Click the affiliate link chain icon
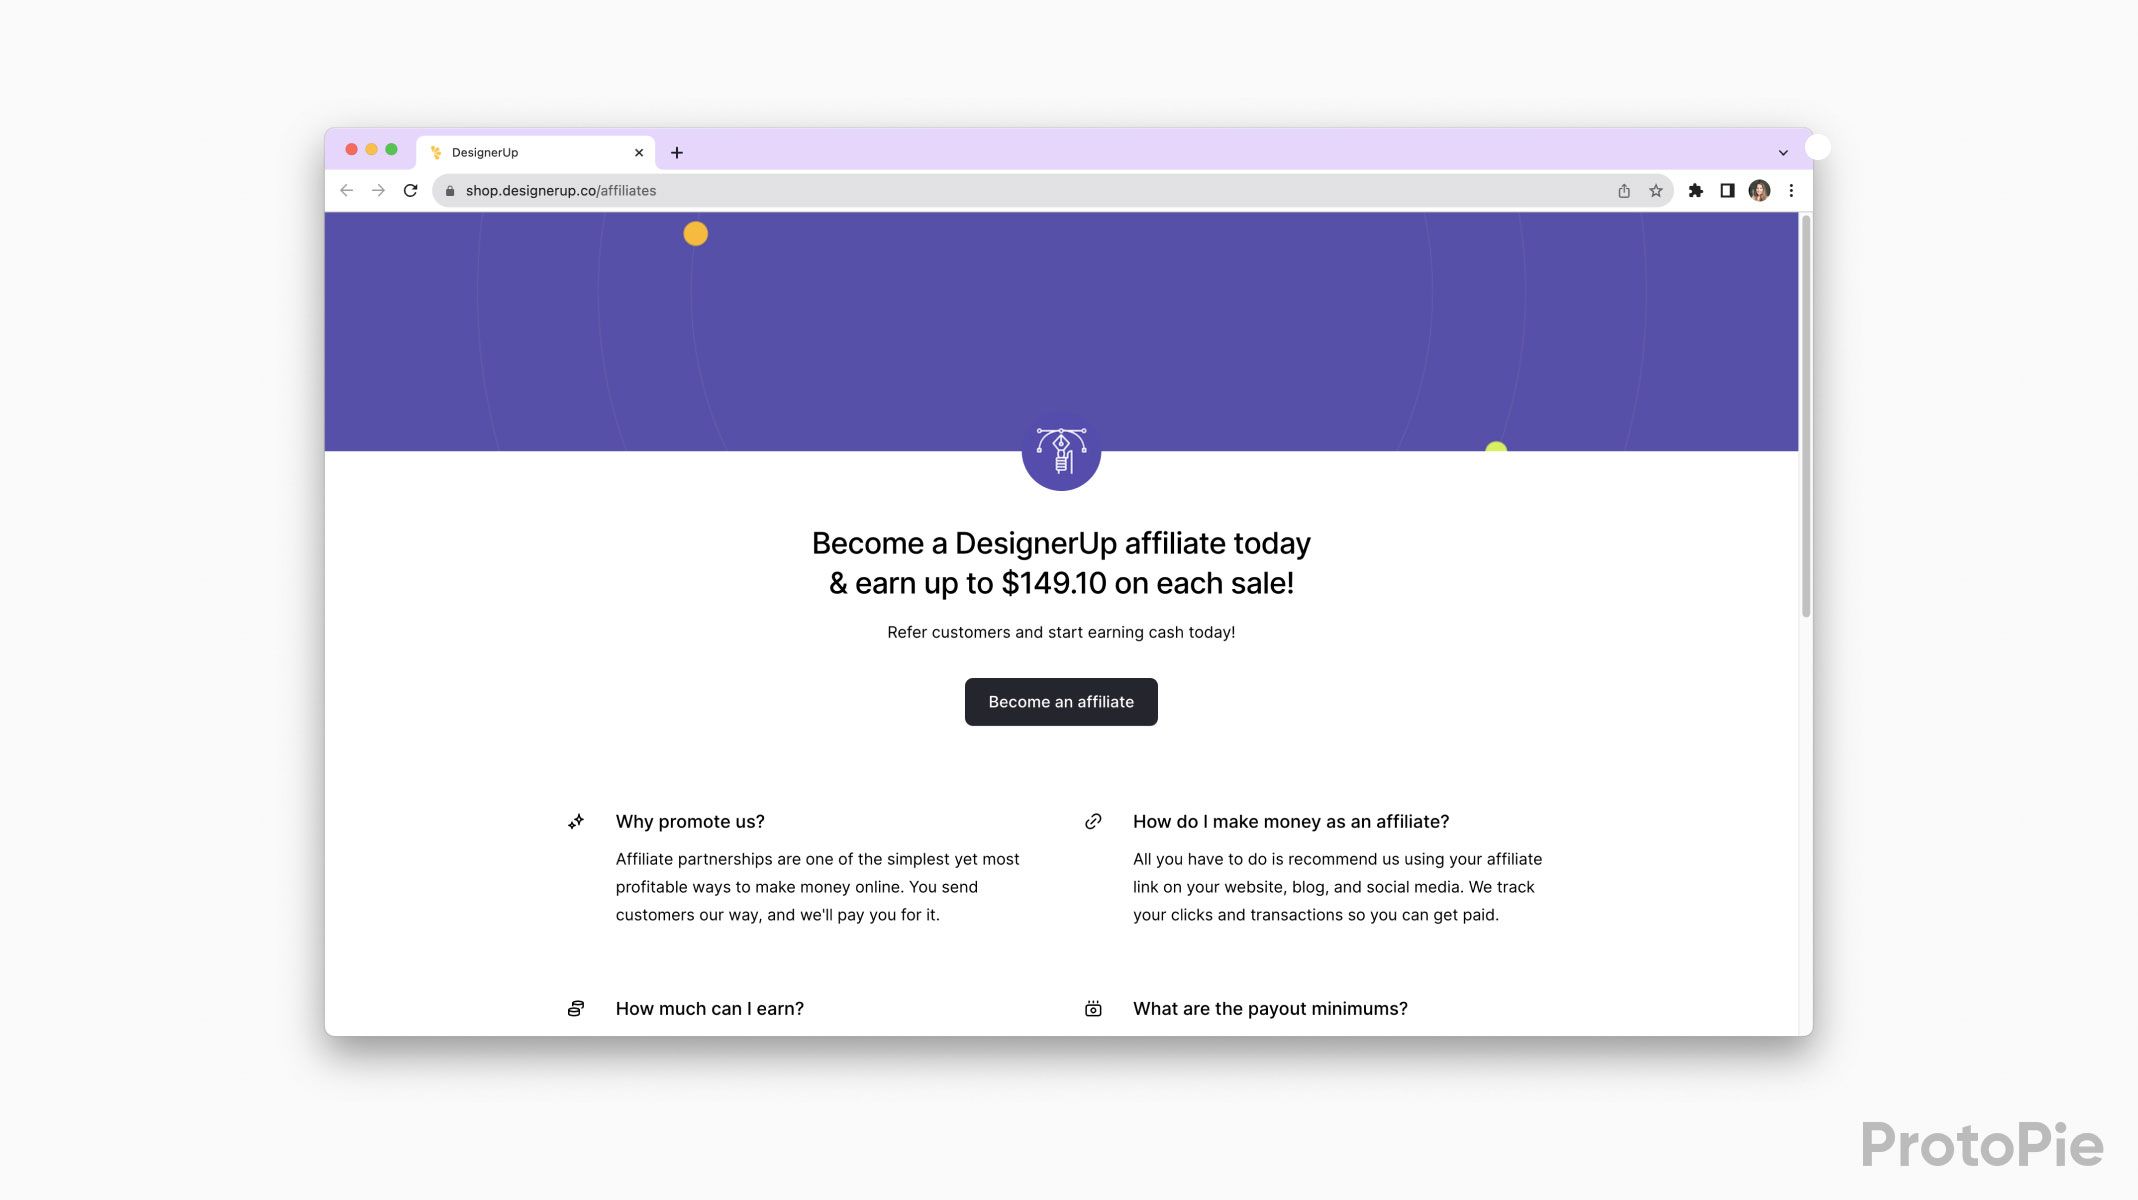This screenshot has width=2138, height=1200. (x=1094, y=821)
